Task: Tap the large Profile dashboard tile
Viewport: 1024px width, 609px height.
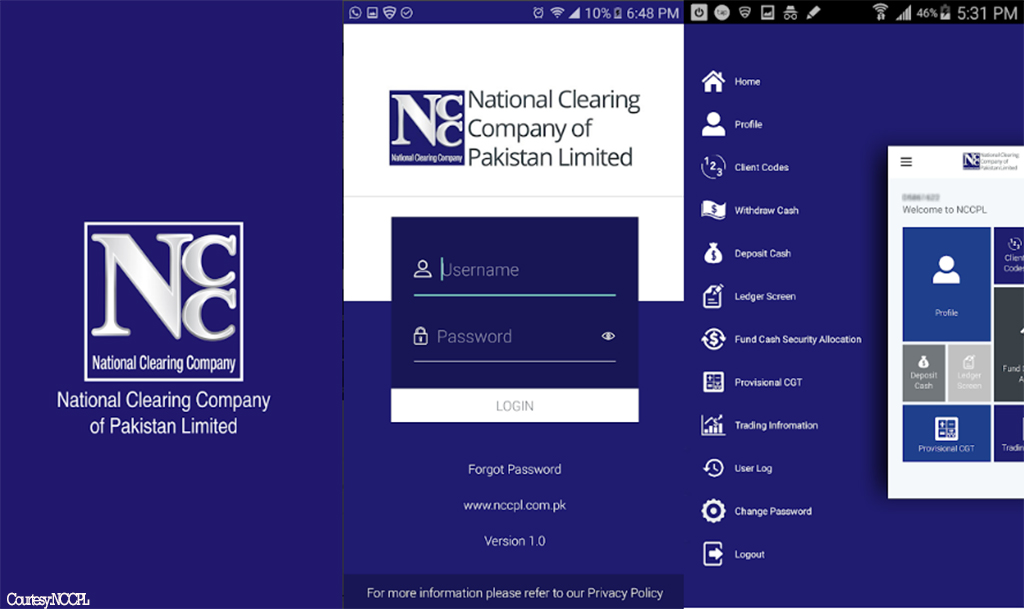Action: [946, 284]
